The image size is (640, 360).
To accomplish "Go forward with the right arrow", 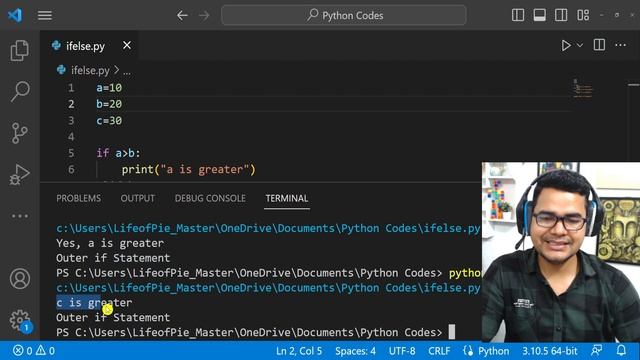I will pos(204,16).
